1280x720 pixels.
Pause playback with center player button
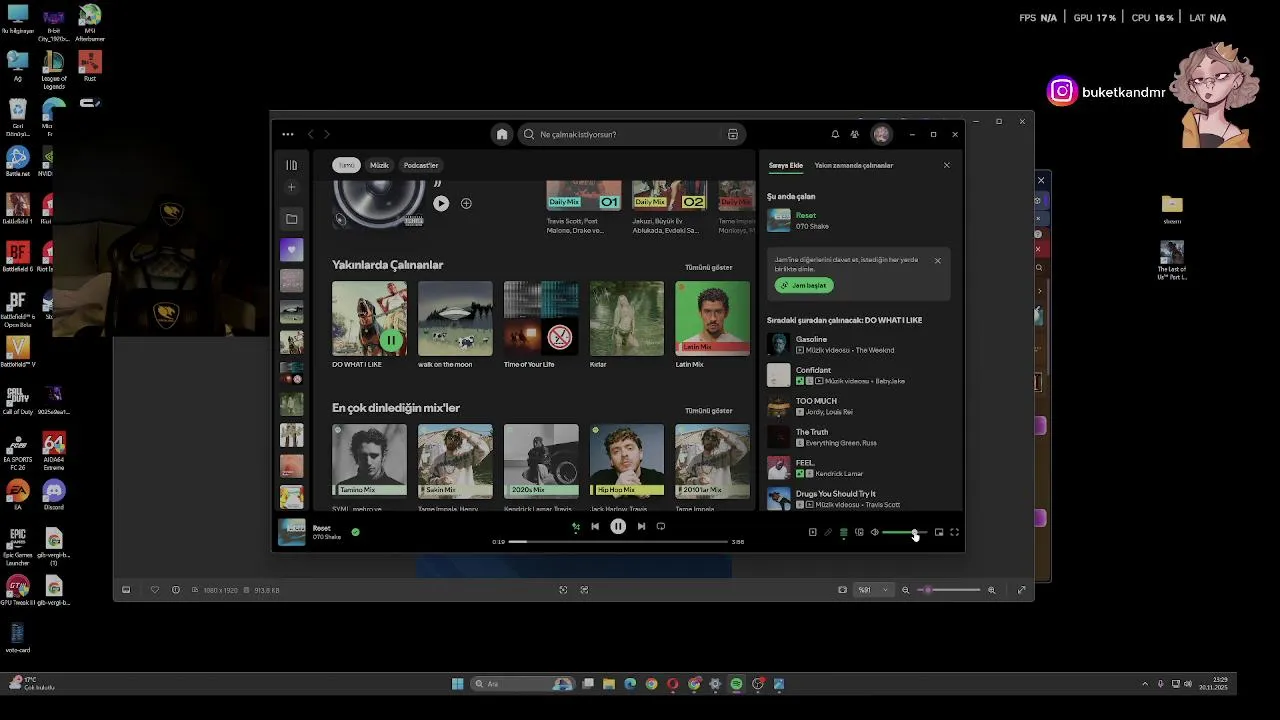[618, 526]
